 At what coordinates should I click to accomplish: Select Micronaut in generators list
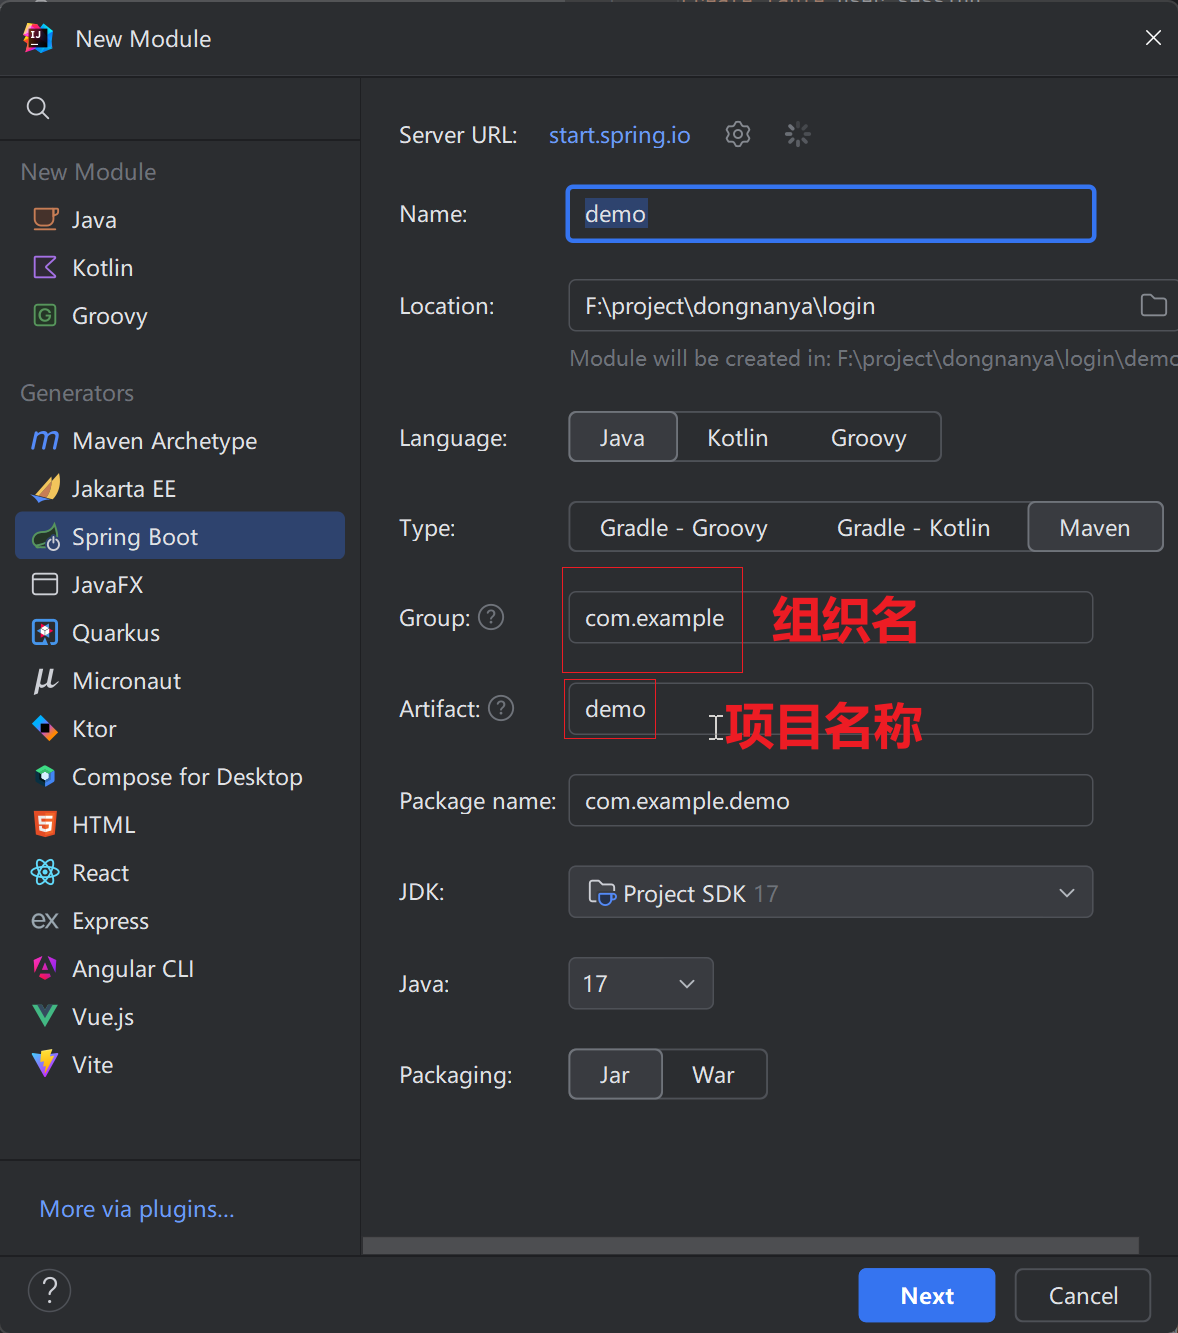coord(180,680)
